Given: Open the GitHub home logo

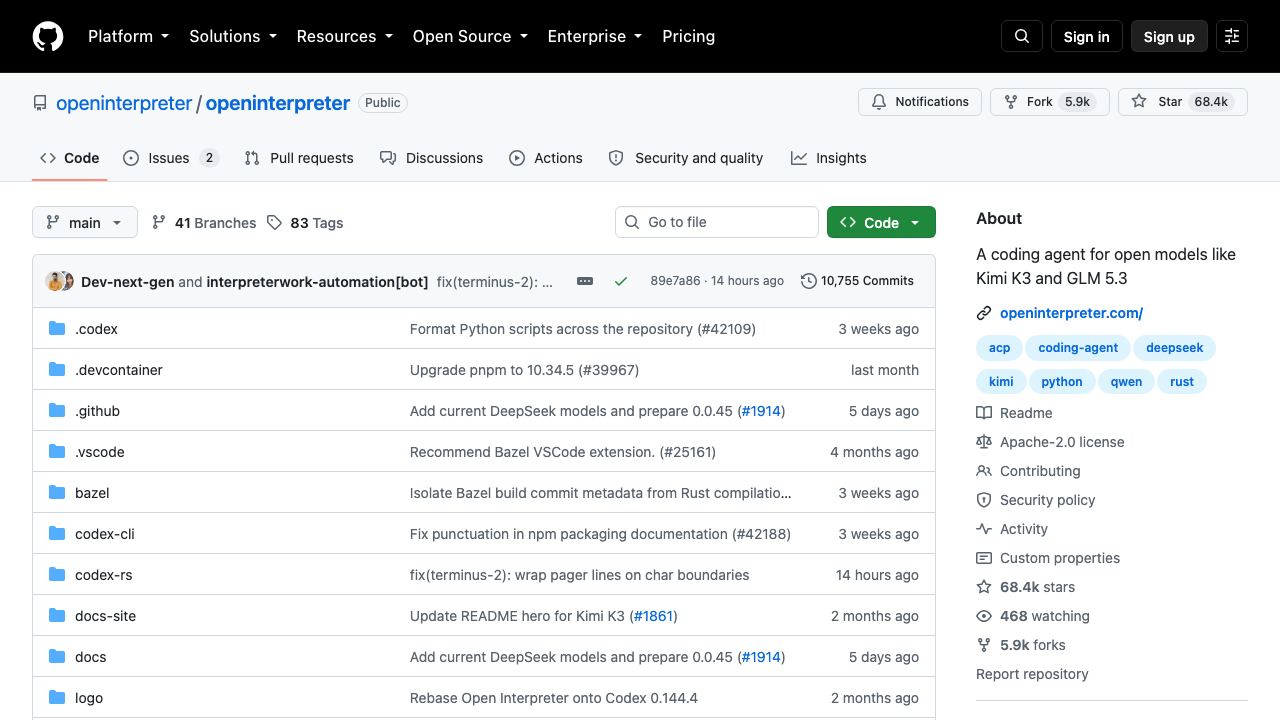Looking at the screenshot, I should click(x=48, y=36).
